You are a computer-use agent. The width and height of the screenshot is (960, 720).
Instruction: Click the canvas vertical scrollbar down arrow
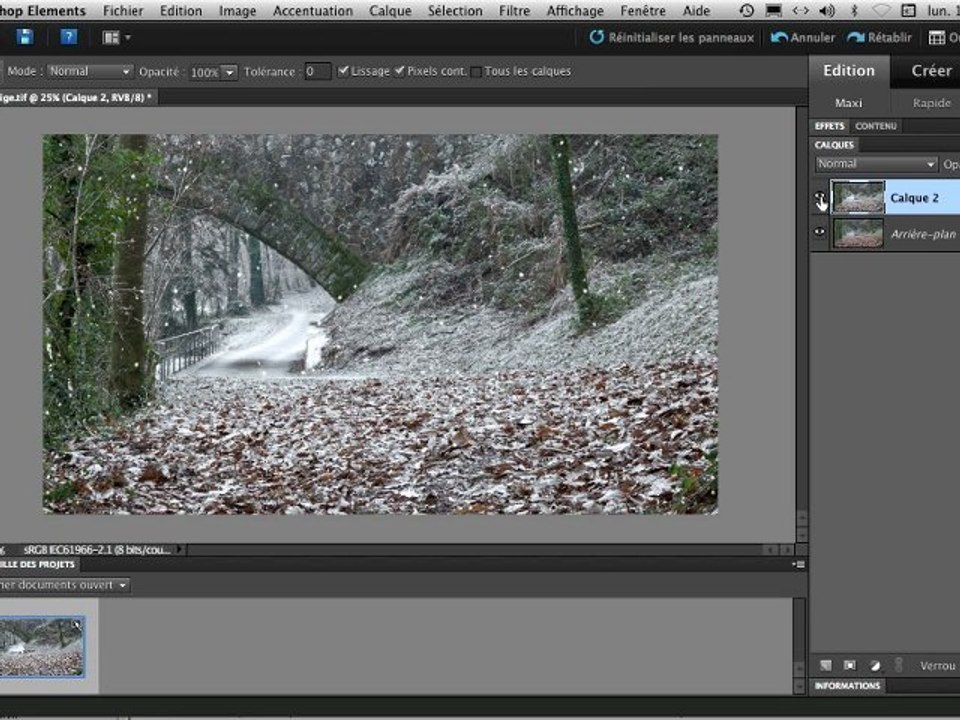point(801,534)
